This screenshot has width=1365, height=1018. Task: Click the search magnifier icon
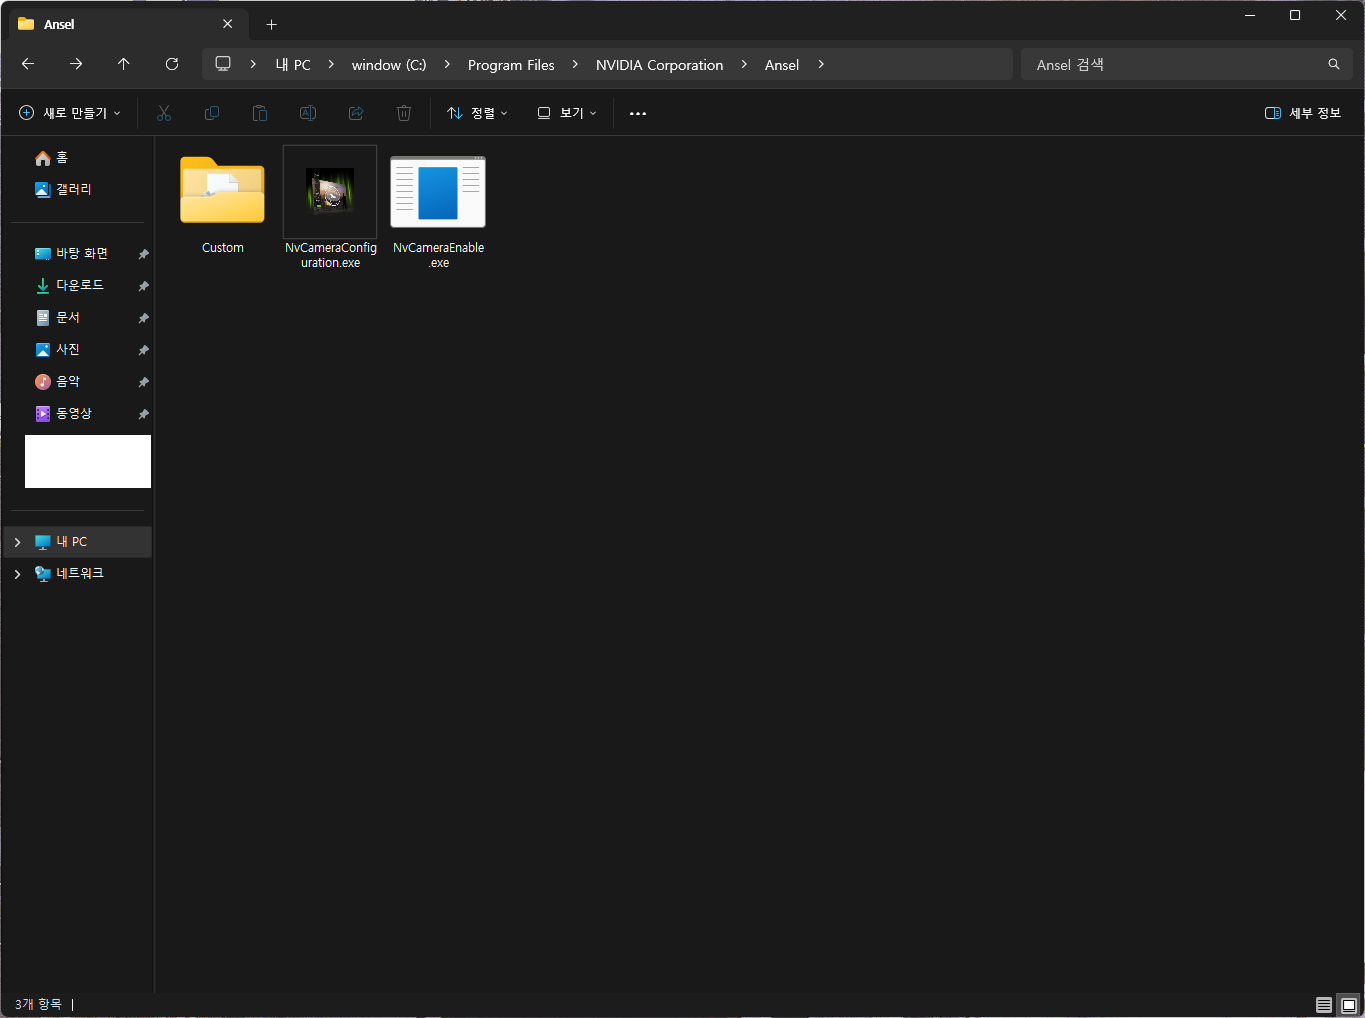1334,64
